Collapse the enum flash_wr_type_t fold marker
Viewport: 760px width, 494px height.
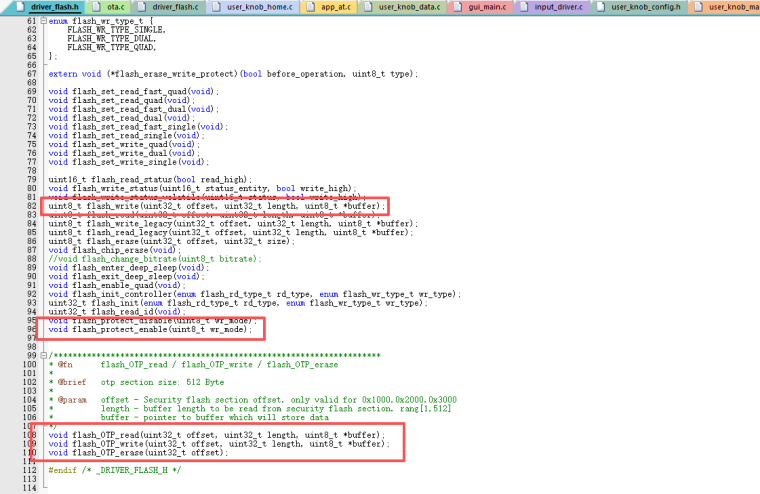click(43, 21)
